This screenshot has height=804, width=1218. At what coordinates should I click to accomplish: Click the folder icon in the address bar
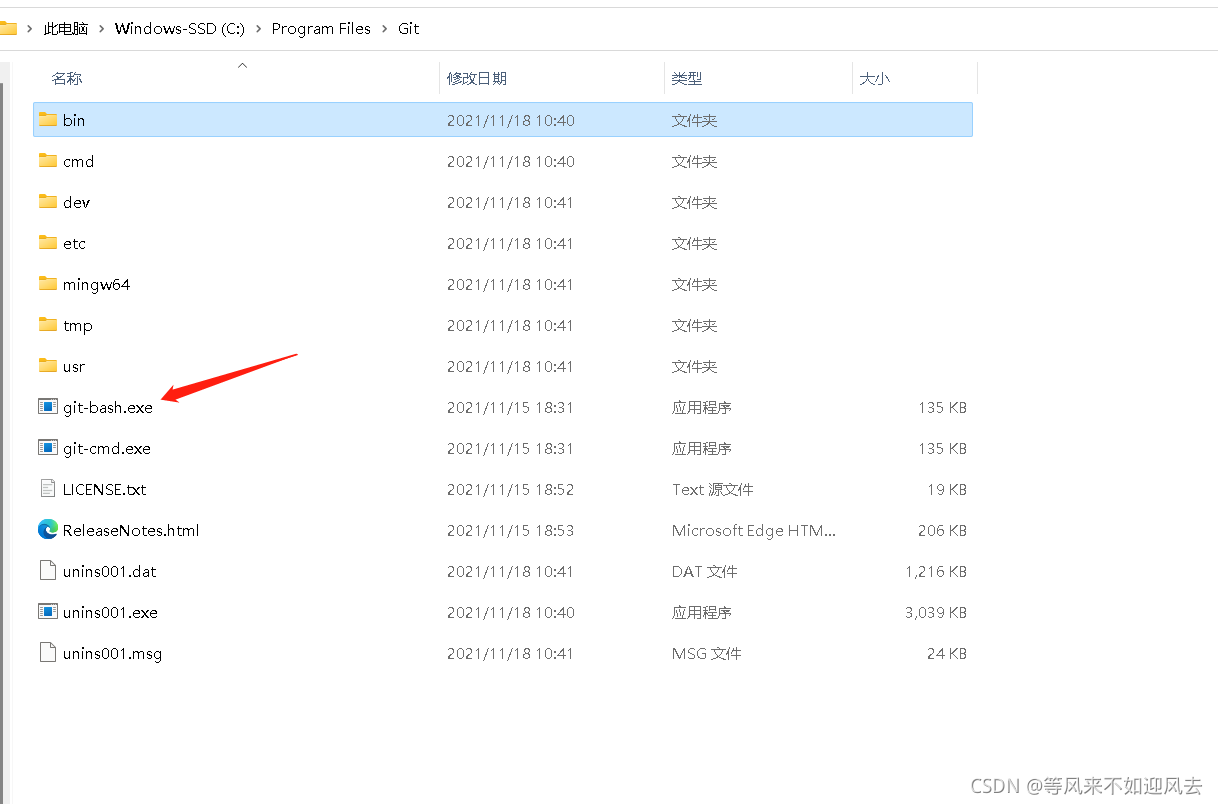click(8, 28)
